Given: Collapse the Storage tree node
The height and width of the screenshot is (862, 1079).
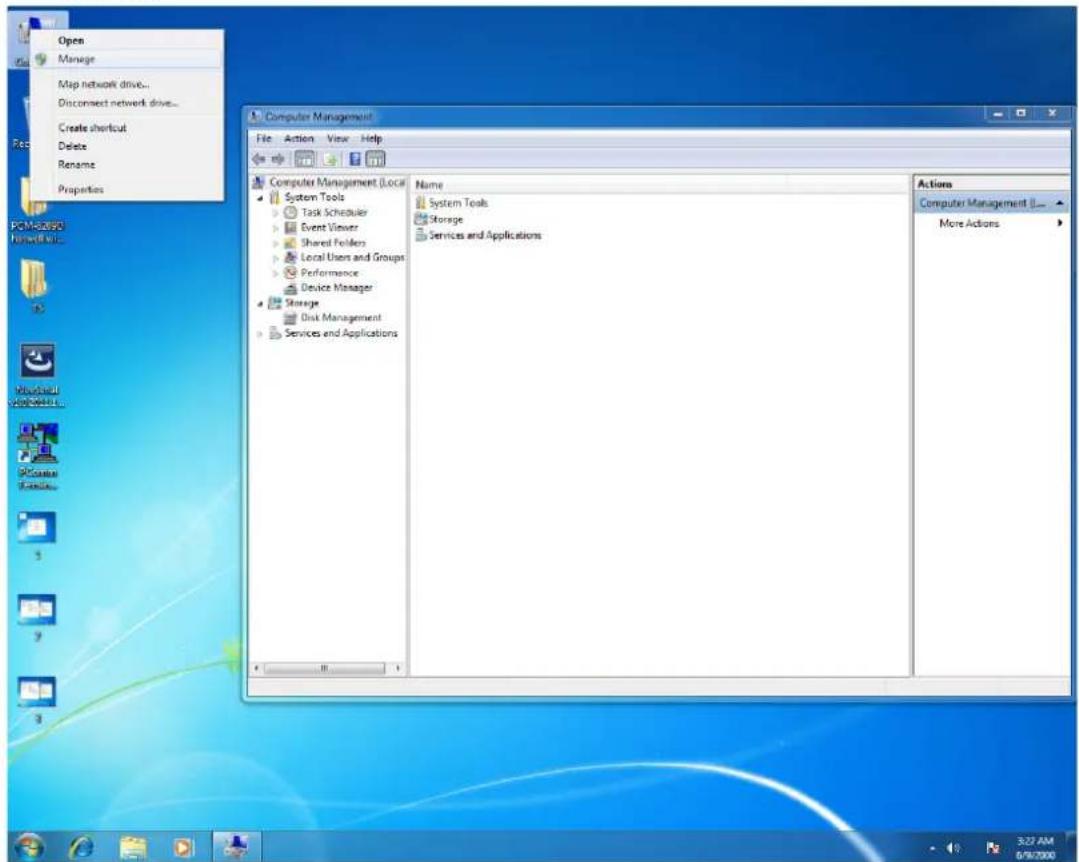Looking at the screenshot, I should pyautogui.click(x=260, y=304).
